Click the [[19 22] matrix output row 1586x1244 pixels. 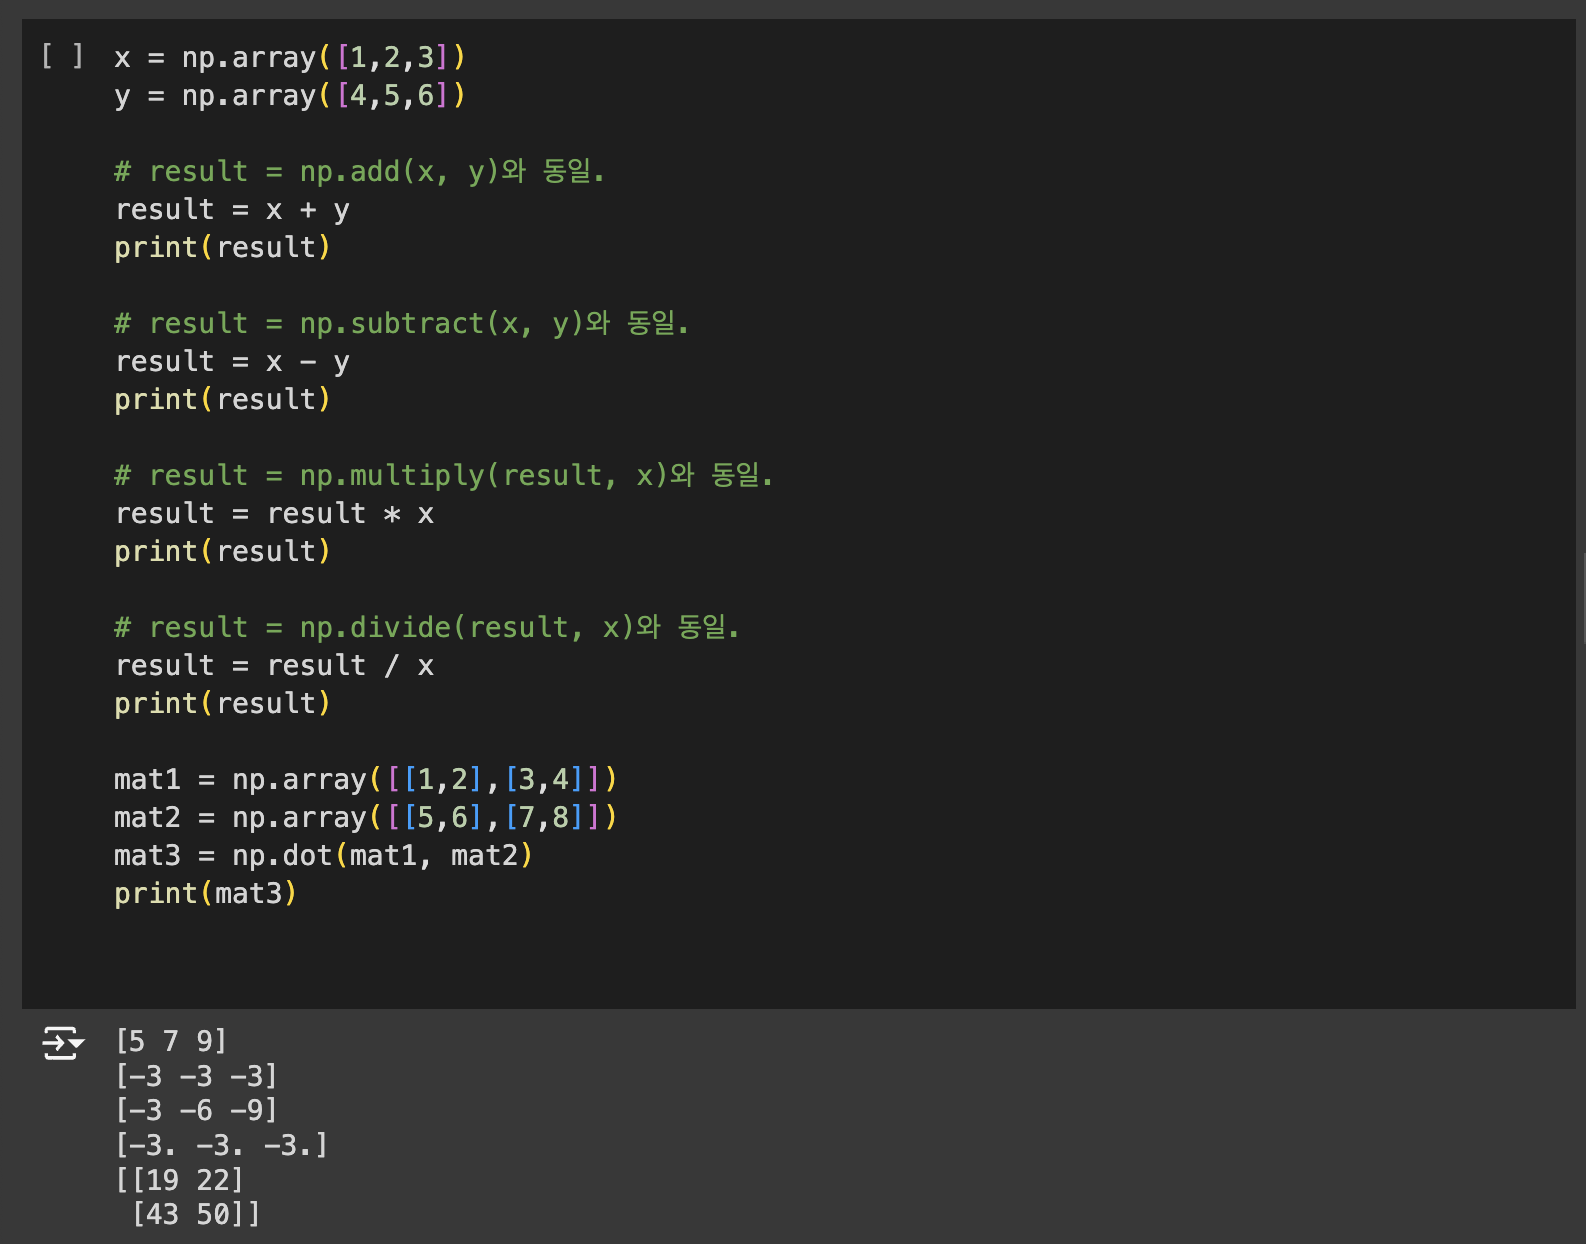point(180,1180)
